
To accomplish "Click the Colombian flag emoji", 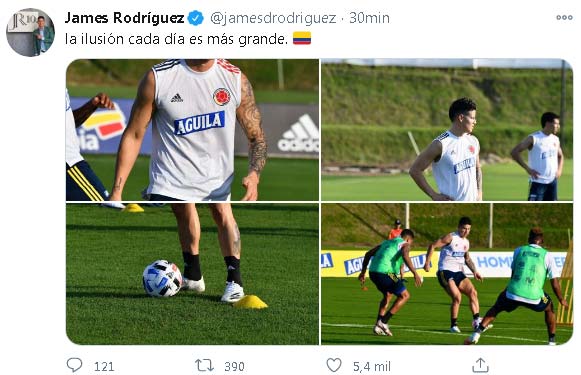I will pyautogui.click(x=302, y=38).
